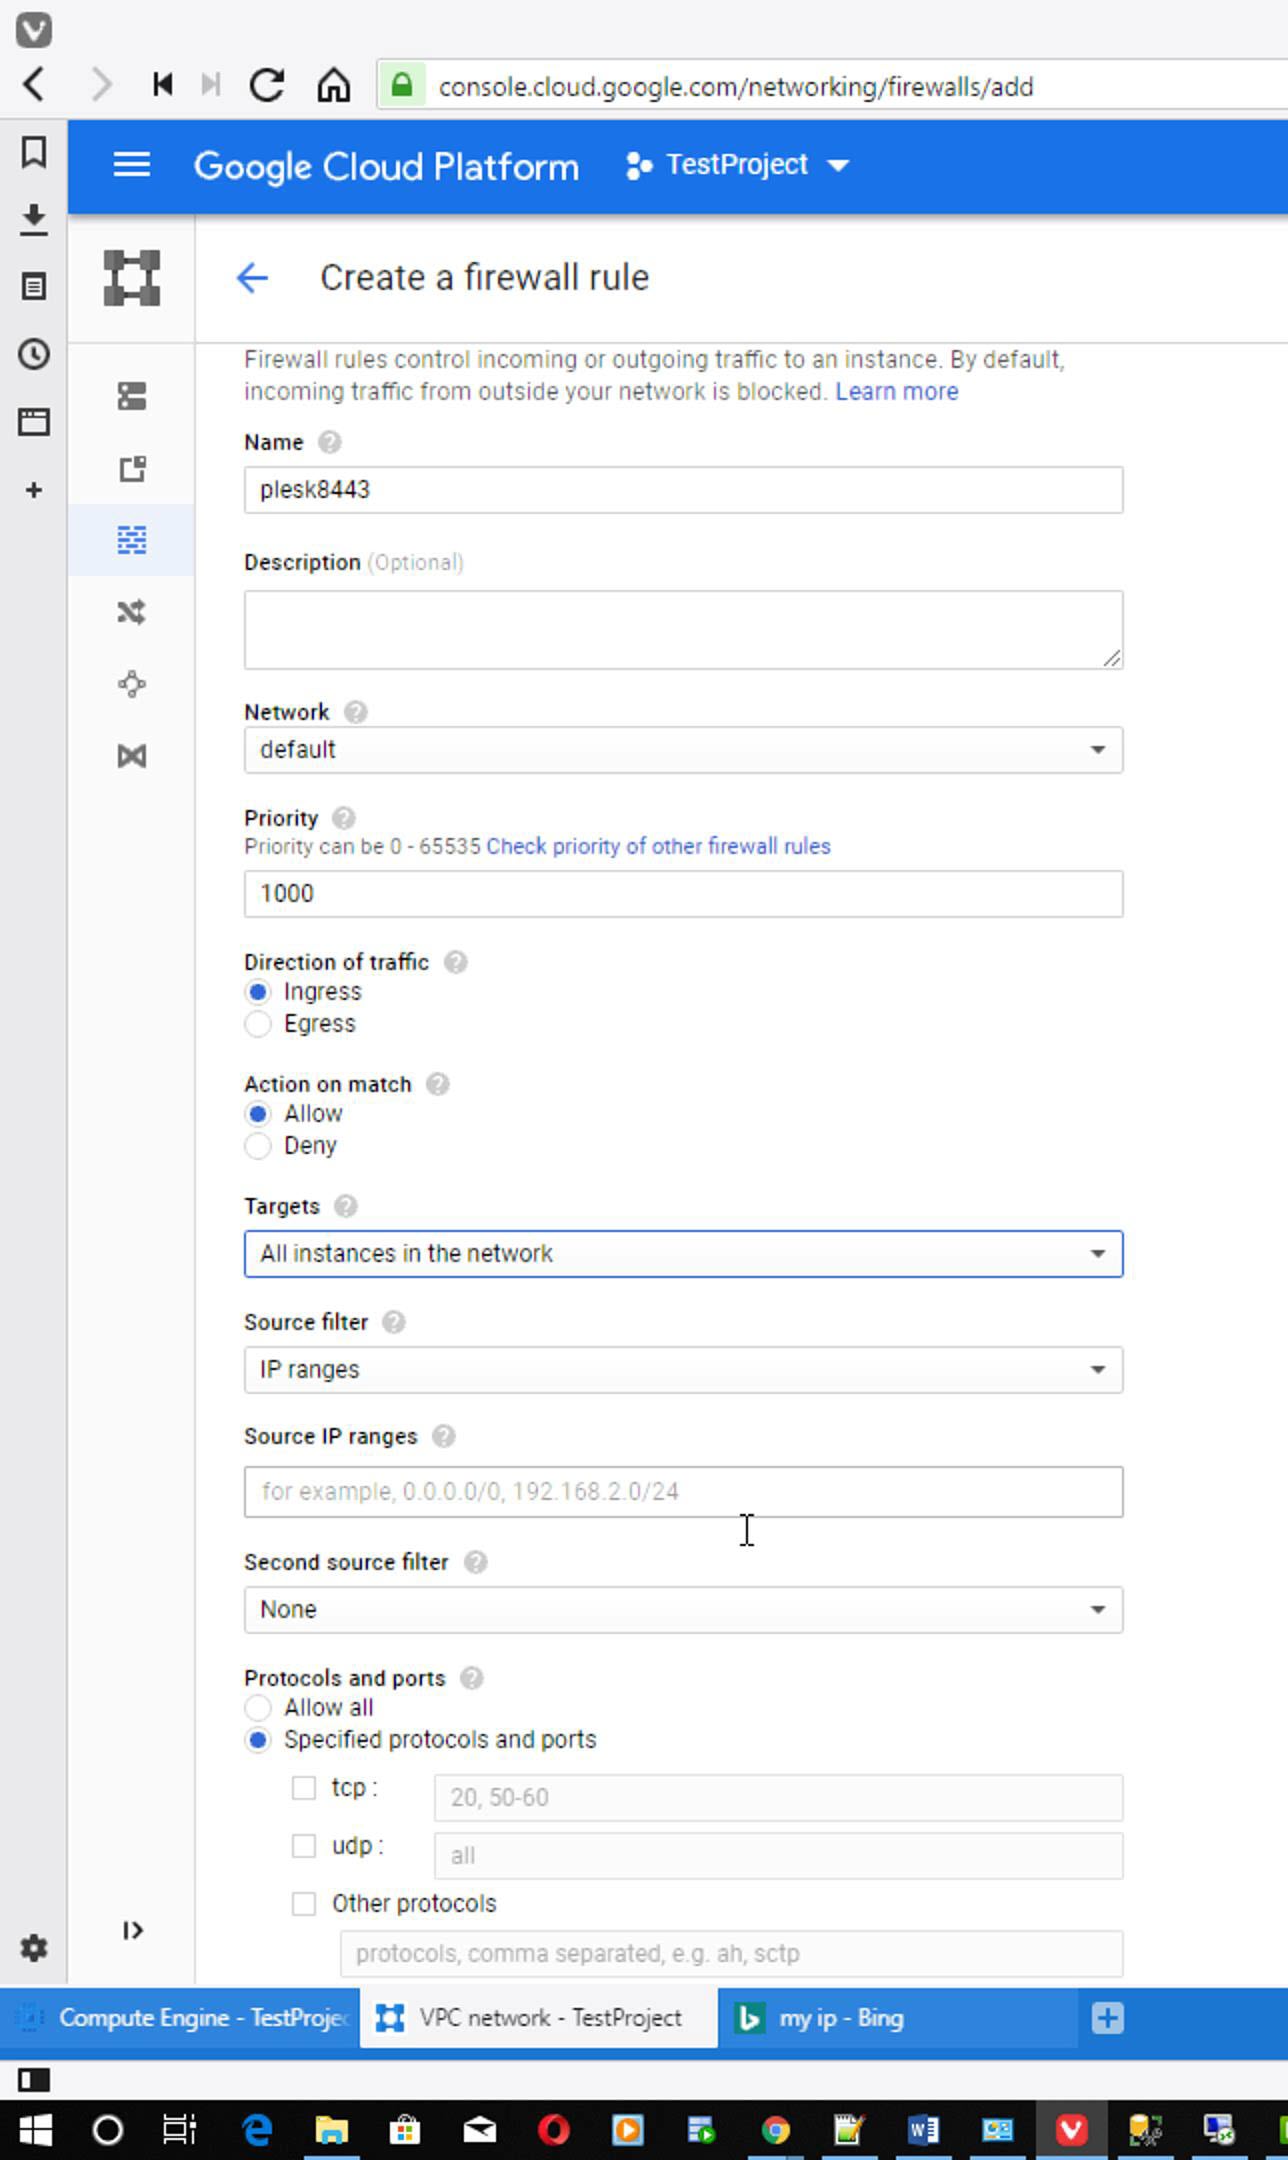Open the Vivaldi history panel clock icon
This screenshot has height=2160, width=1288.
point(34,354)
